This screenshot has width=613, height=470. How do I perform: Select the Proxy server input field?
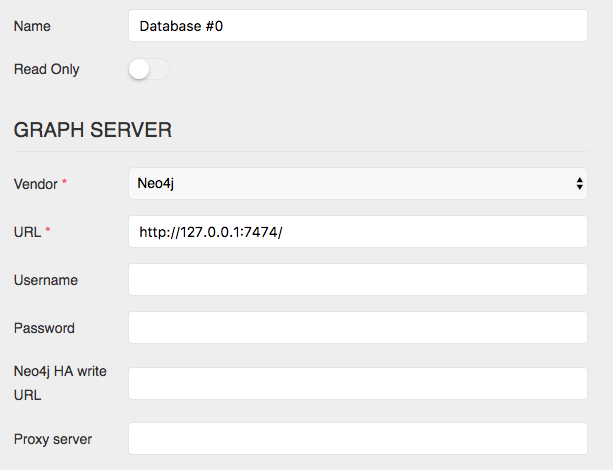358,438
